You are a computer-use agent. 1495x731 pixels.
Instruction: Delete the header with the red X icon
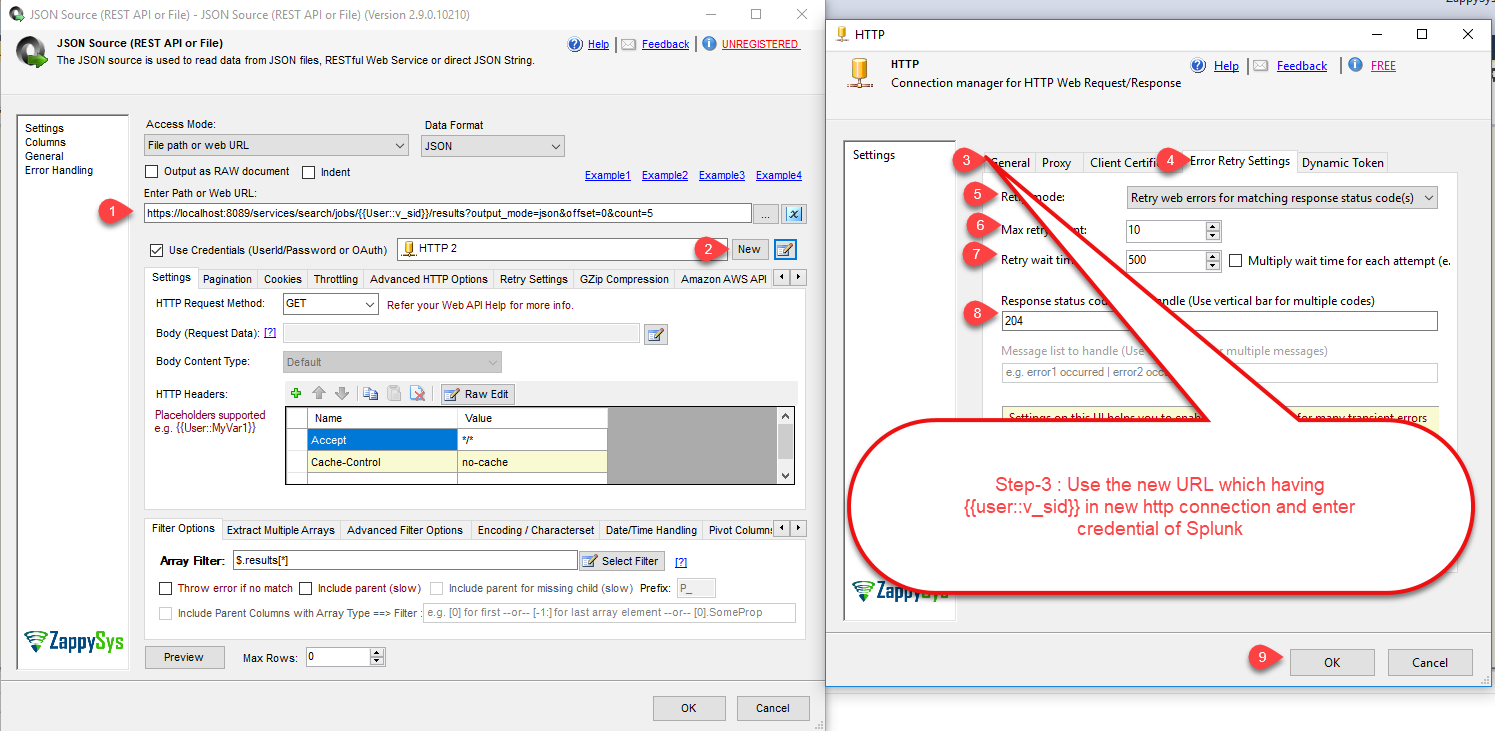click(418, 394)
